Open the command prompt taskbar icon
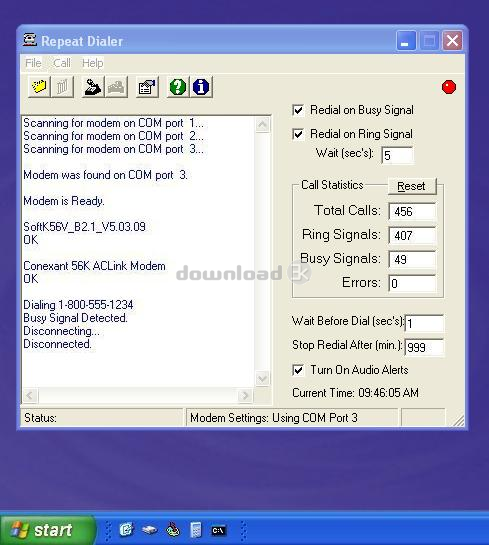The image size is (489, 545). (x=218, y=530)
